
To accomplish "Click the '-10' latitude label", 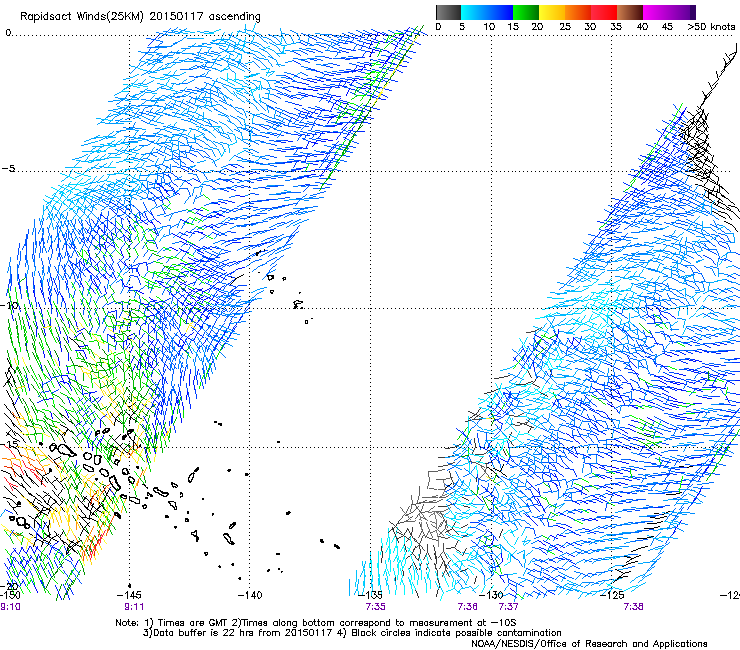I will (x=9, y=305).
